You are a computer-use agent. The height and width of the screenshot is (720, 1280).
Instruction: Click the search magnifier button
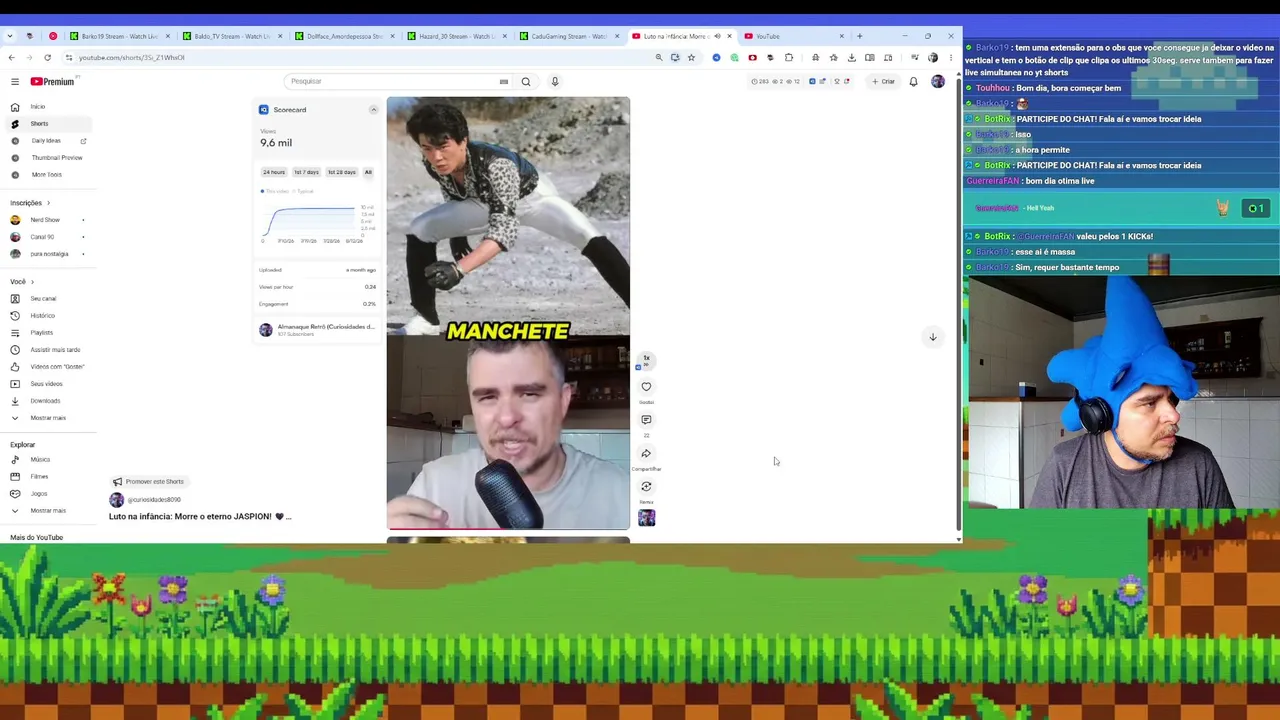526,81
